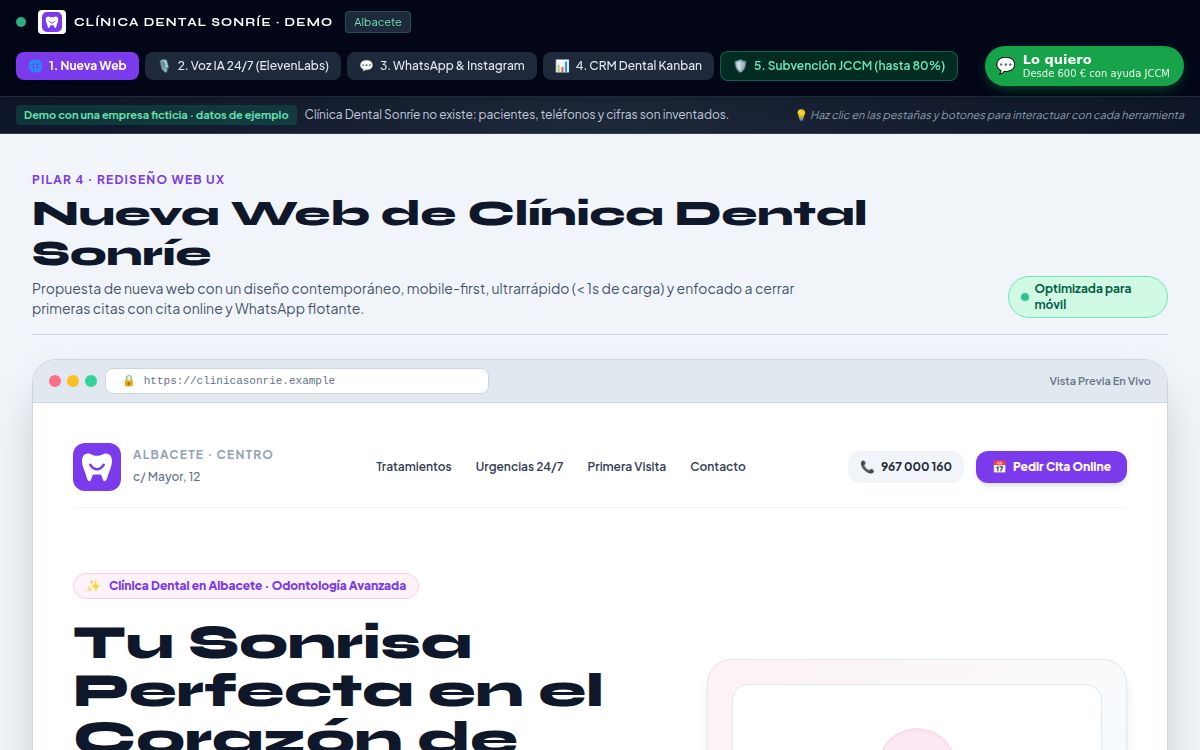Click the ALBACETE · CENTRO address text

pyautogui.click(x=203, y=455)
